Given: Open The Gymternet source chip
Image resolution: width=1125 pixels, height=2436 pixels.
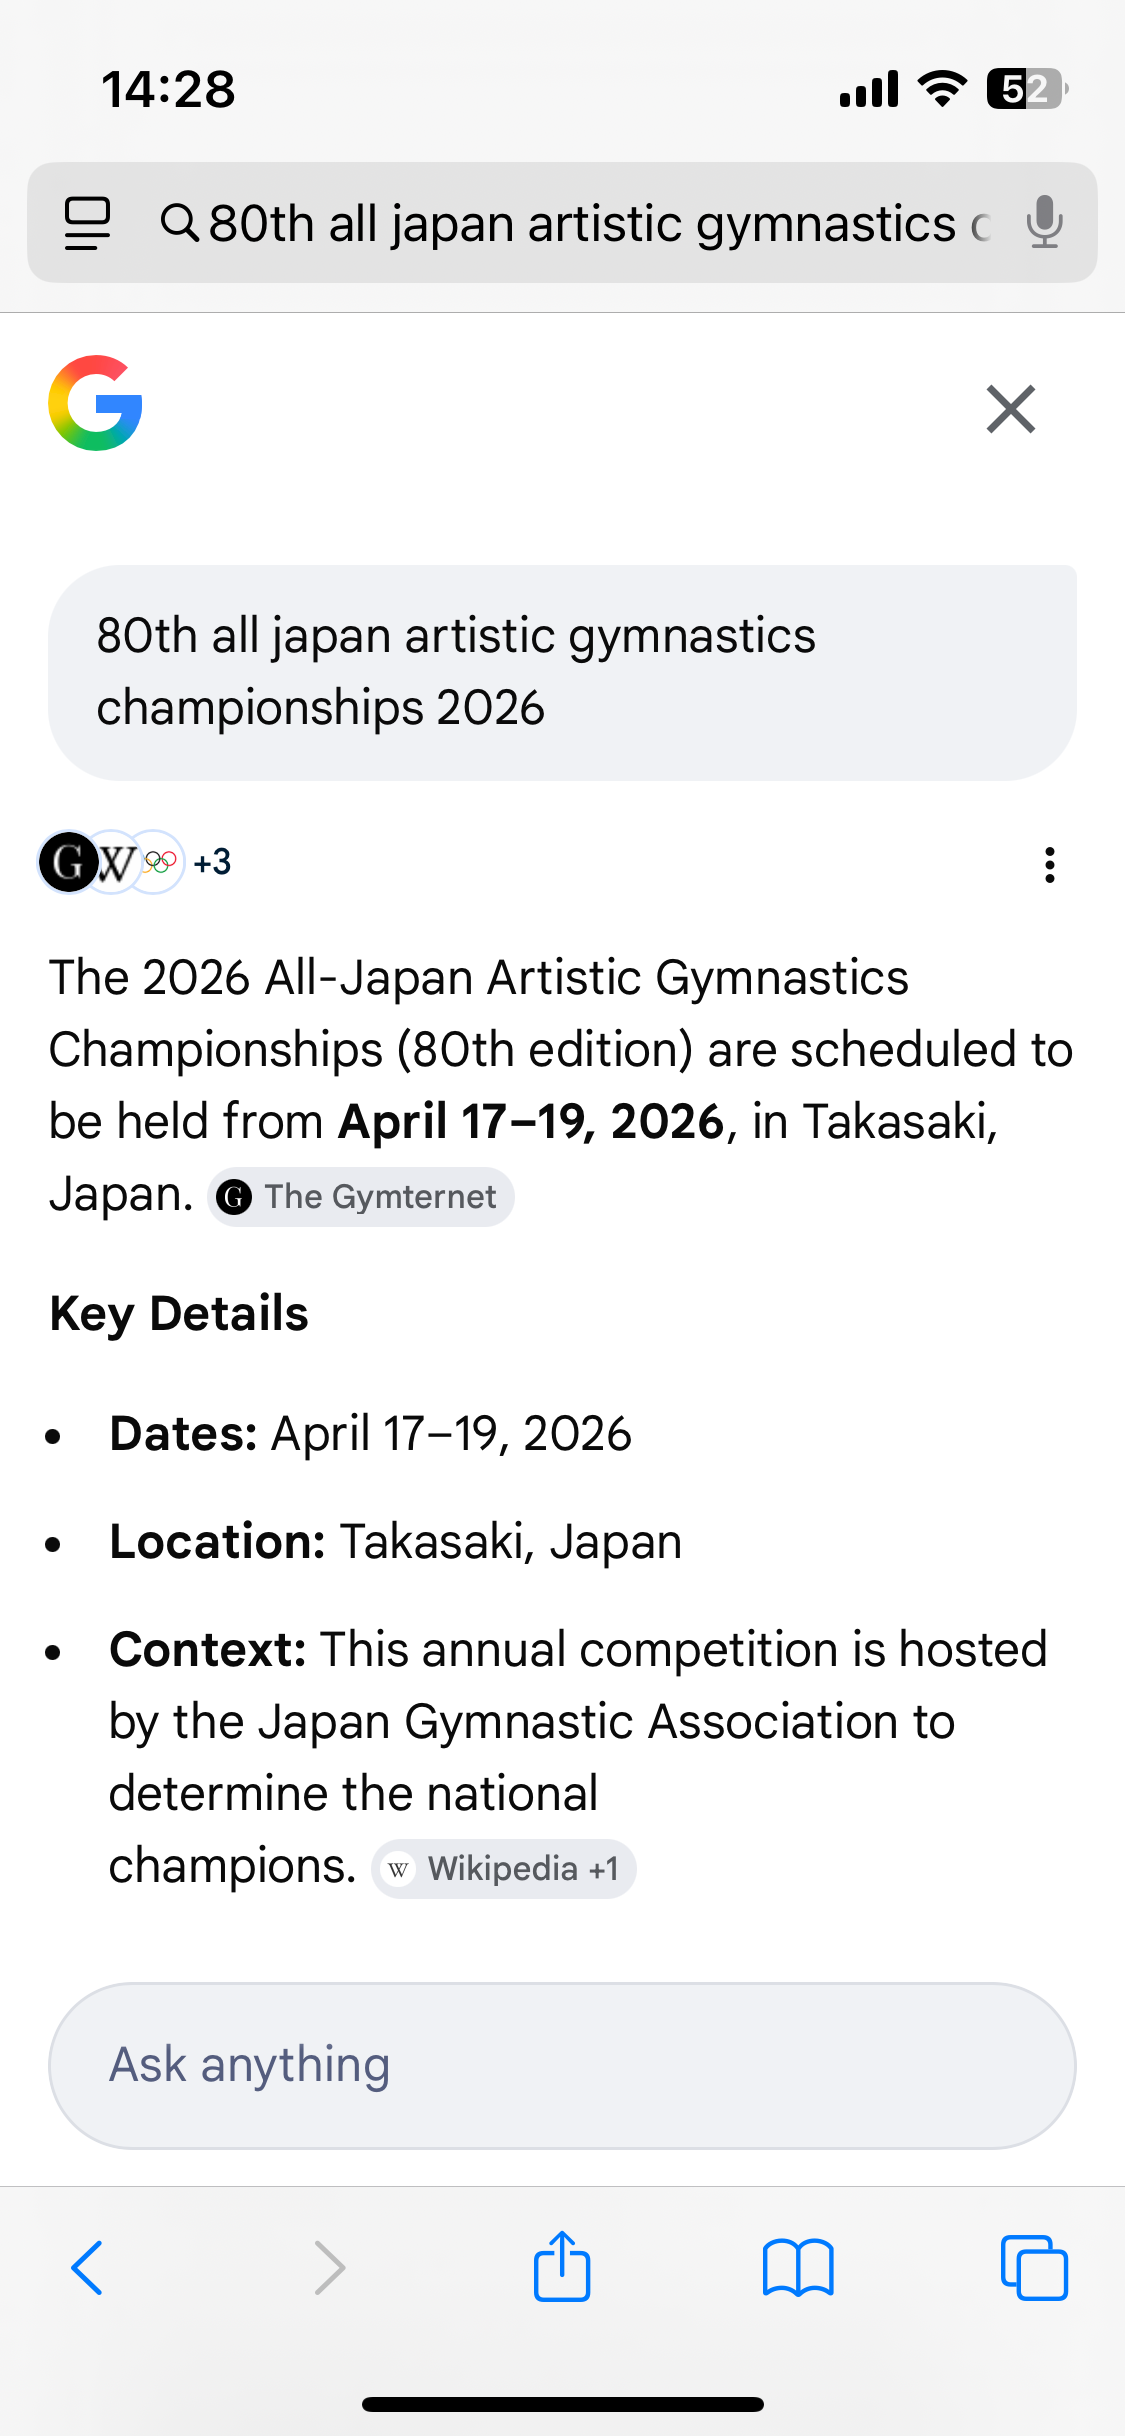Looking at the screenshot, I should pyautogui.click(x=361, y=1197).
